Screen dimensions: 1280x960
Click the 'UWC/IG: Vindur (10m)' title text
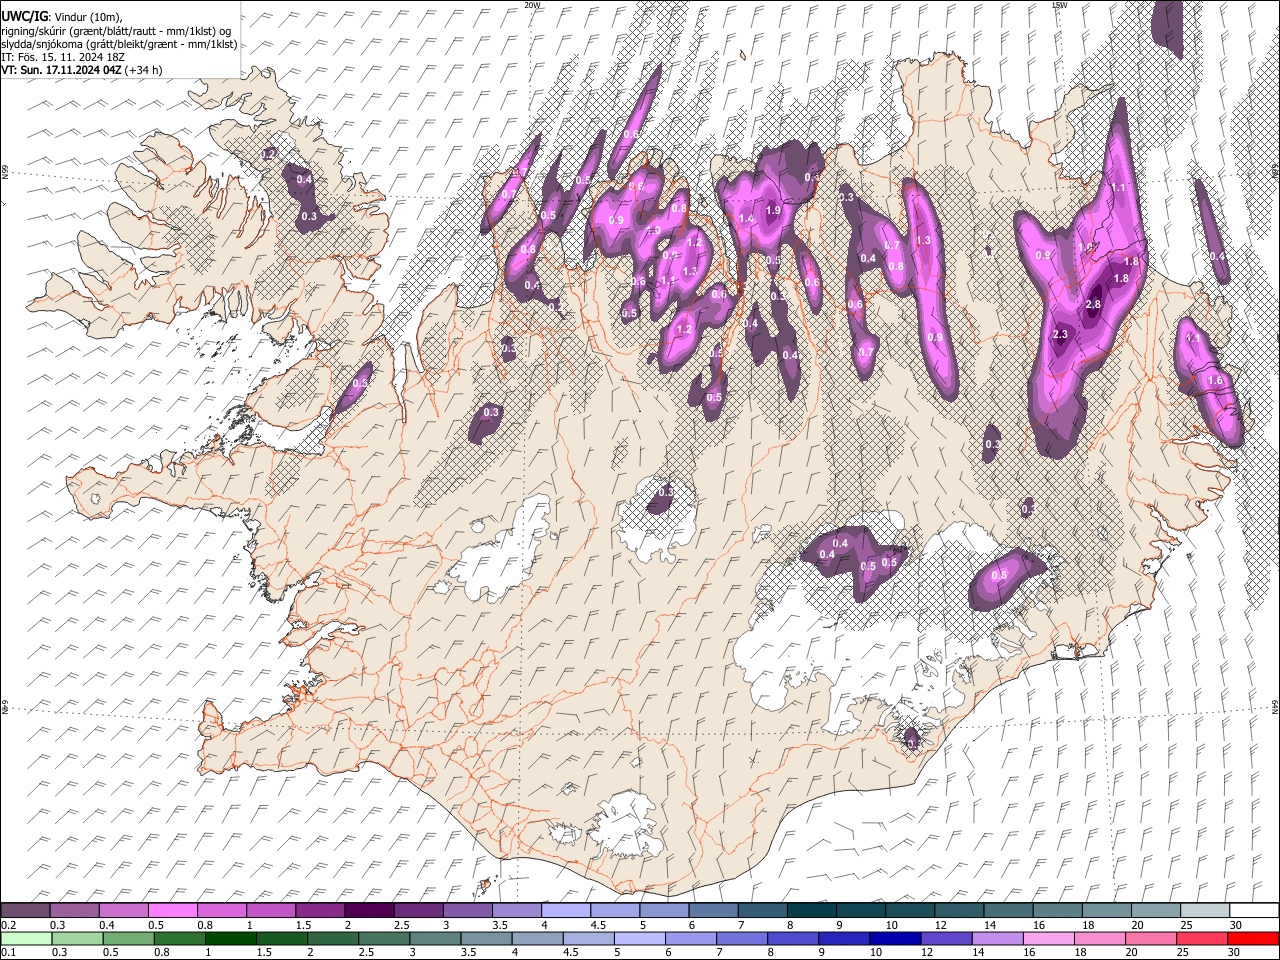tap(61, 16)
